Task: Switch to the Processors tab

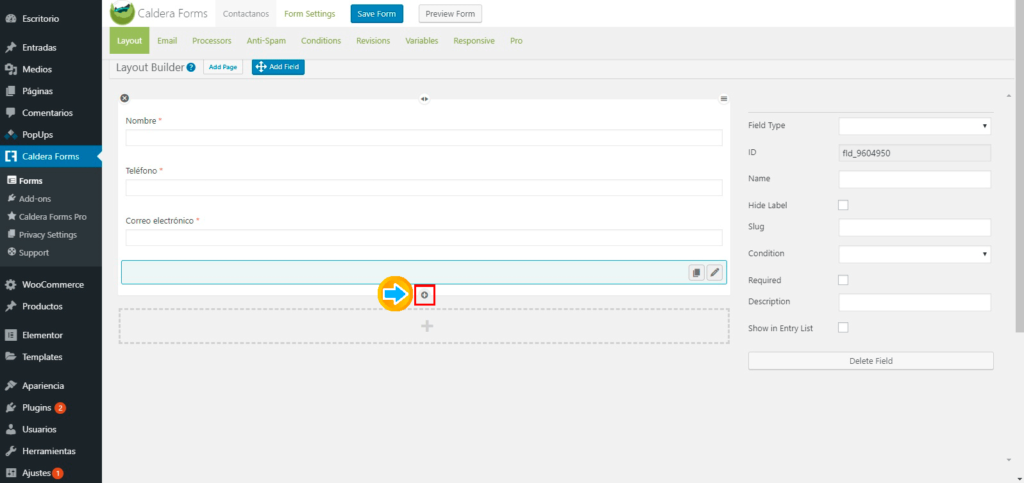Action: [x=211, y=41]
